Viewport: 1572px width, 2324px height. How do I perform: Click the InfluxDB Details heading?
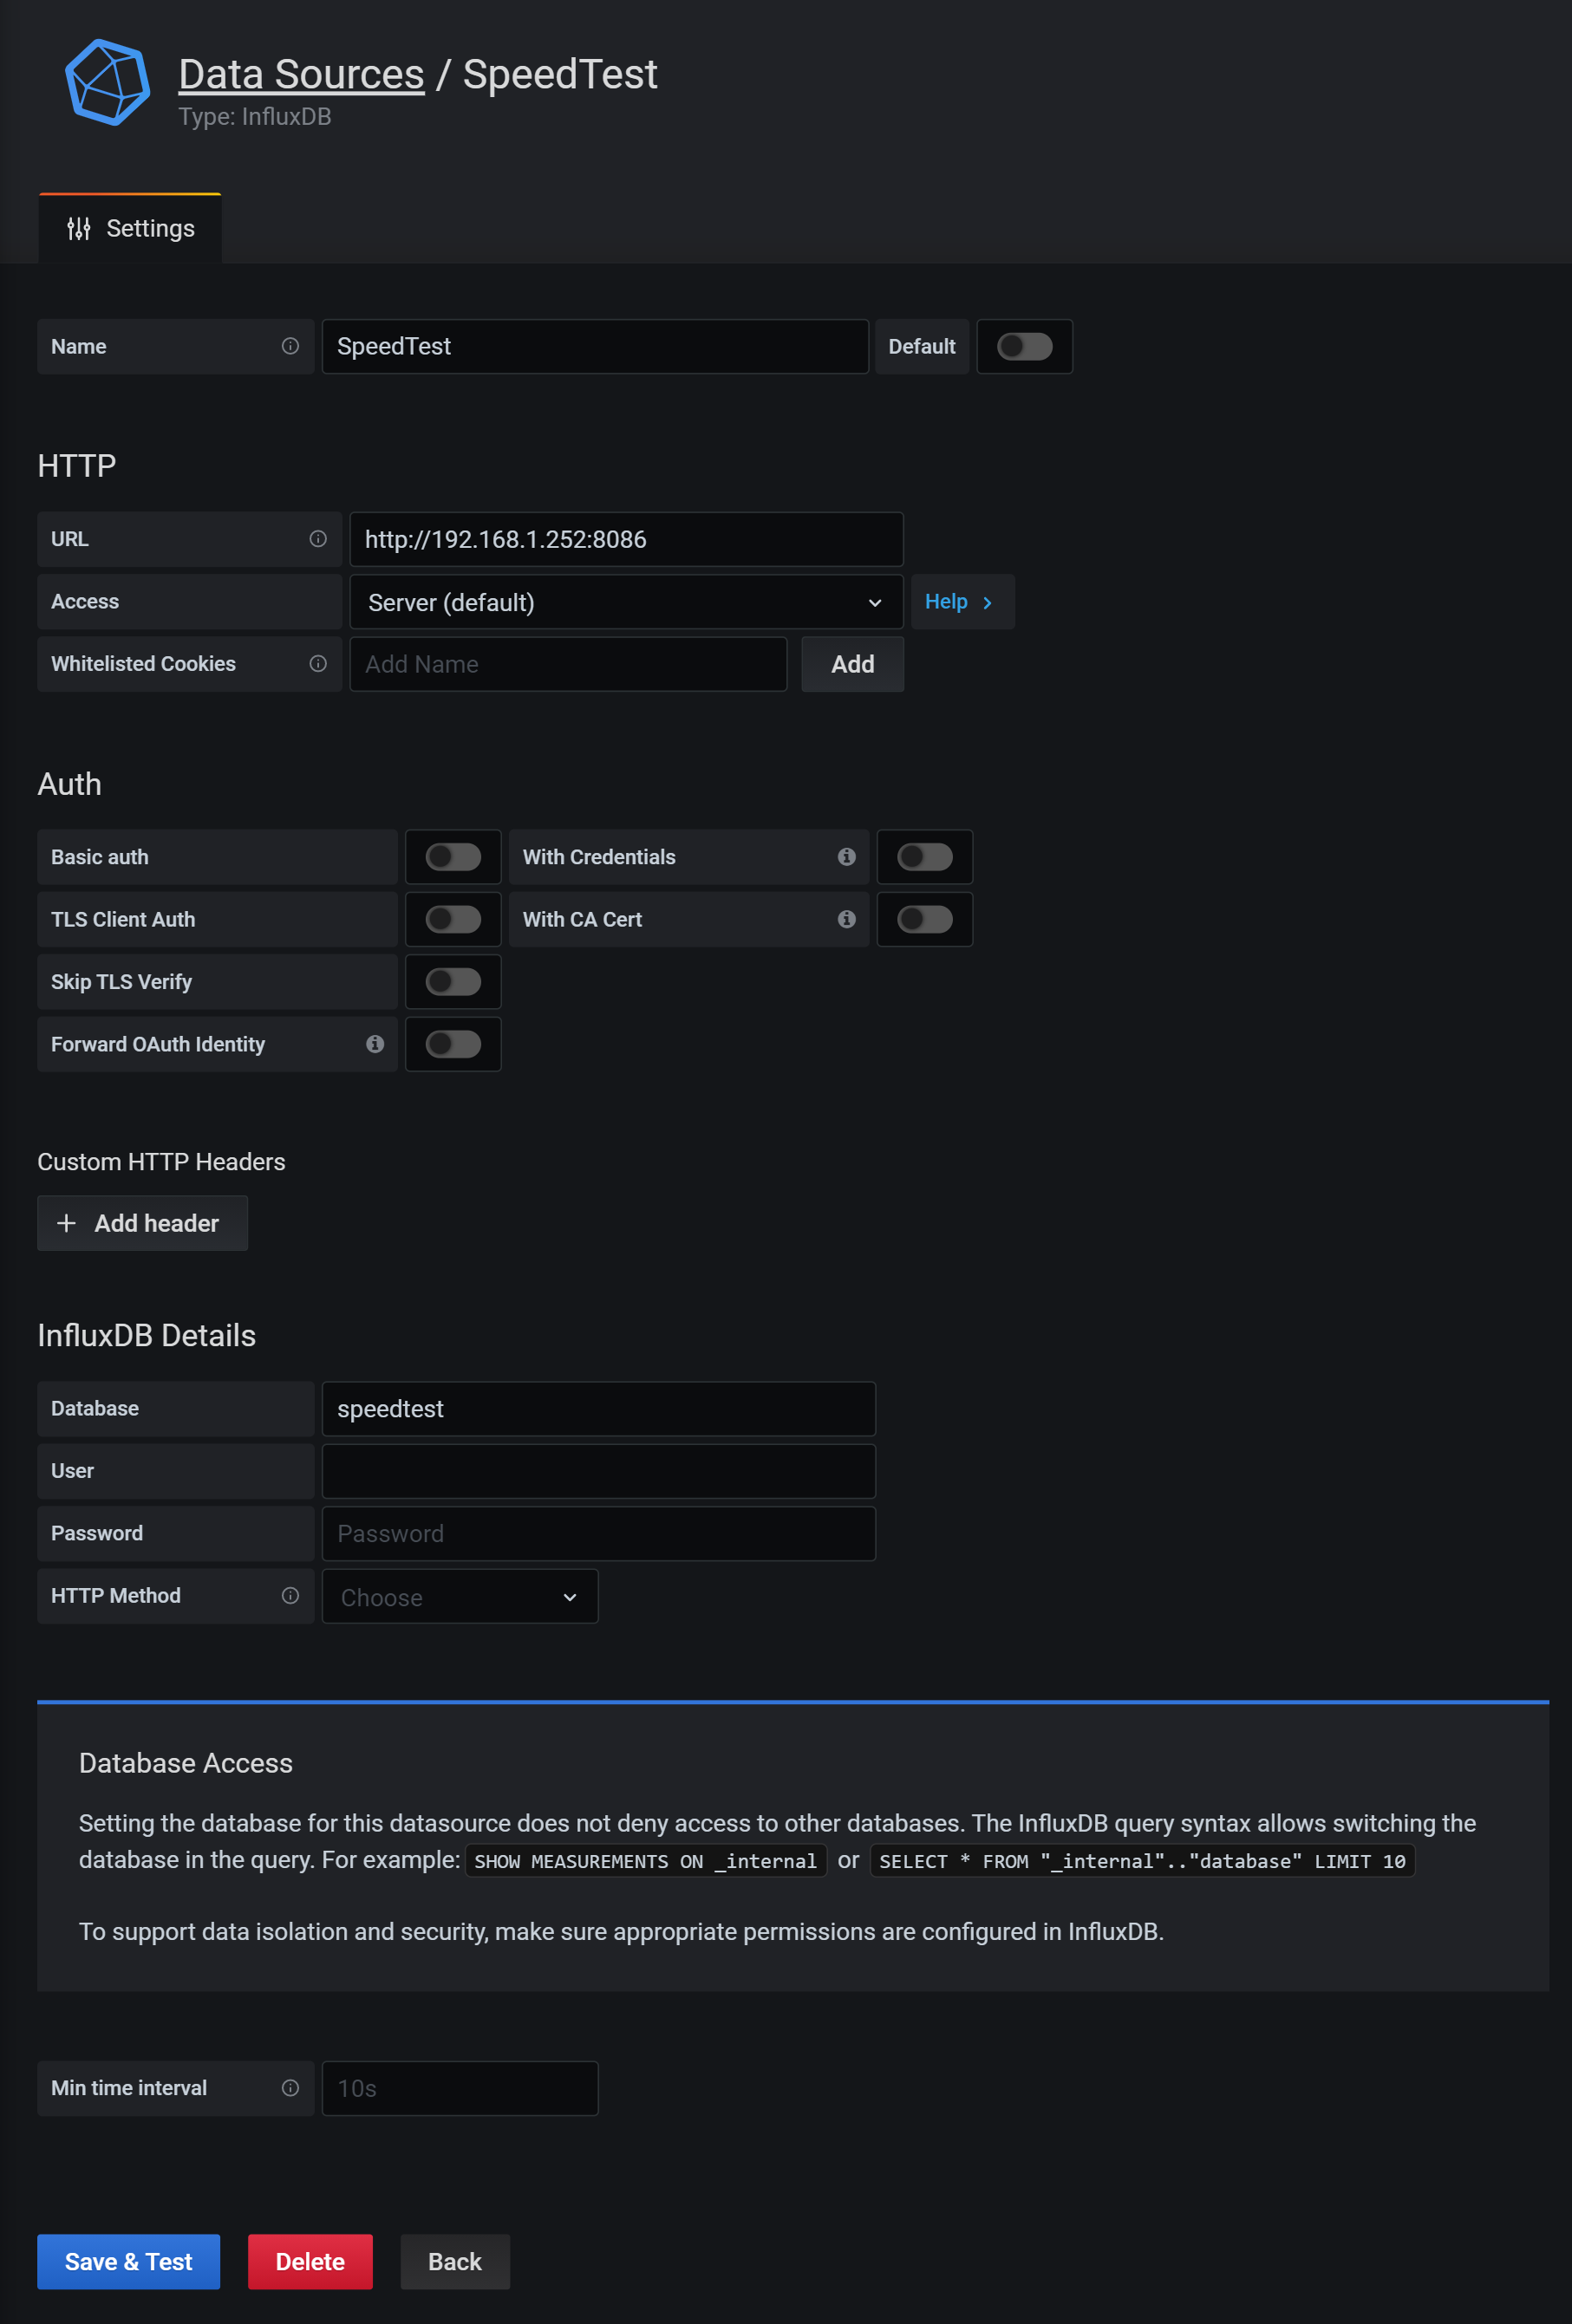click(x=147, y=1336)
